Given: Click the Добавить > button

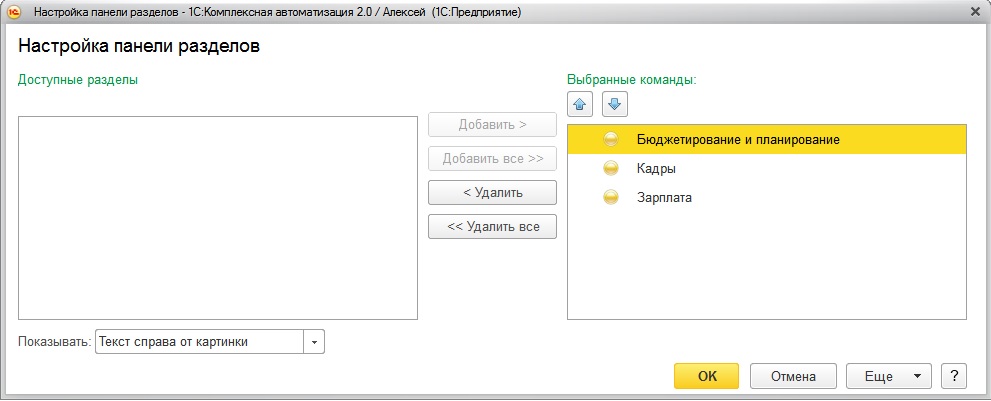Looking at the screenshot, I should 492,125.
